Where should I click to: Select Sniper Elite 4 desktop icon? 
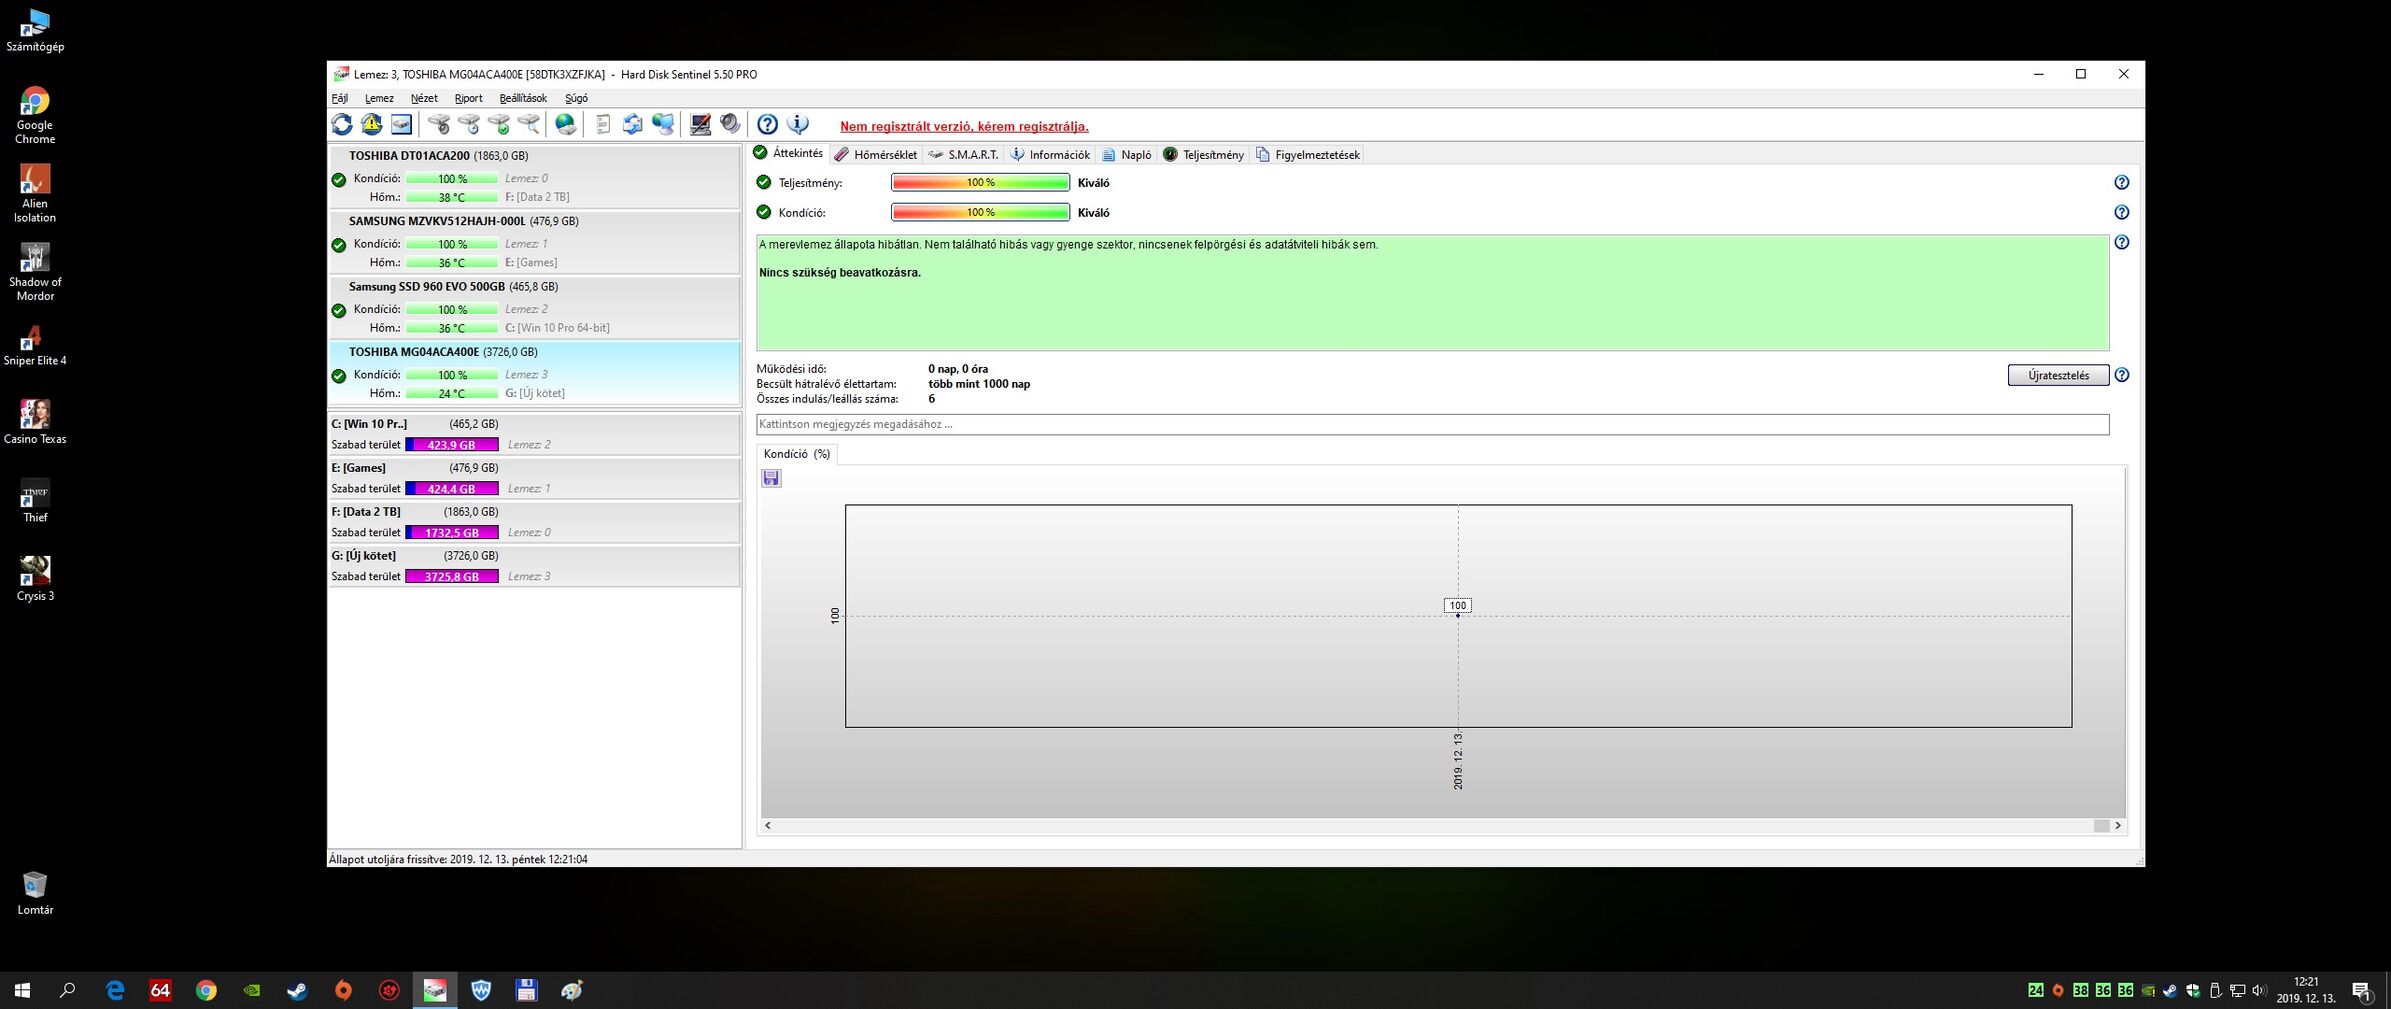(35, 345)
